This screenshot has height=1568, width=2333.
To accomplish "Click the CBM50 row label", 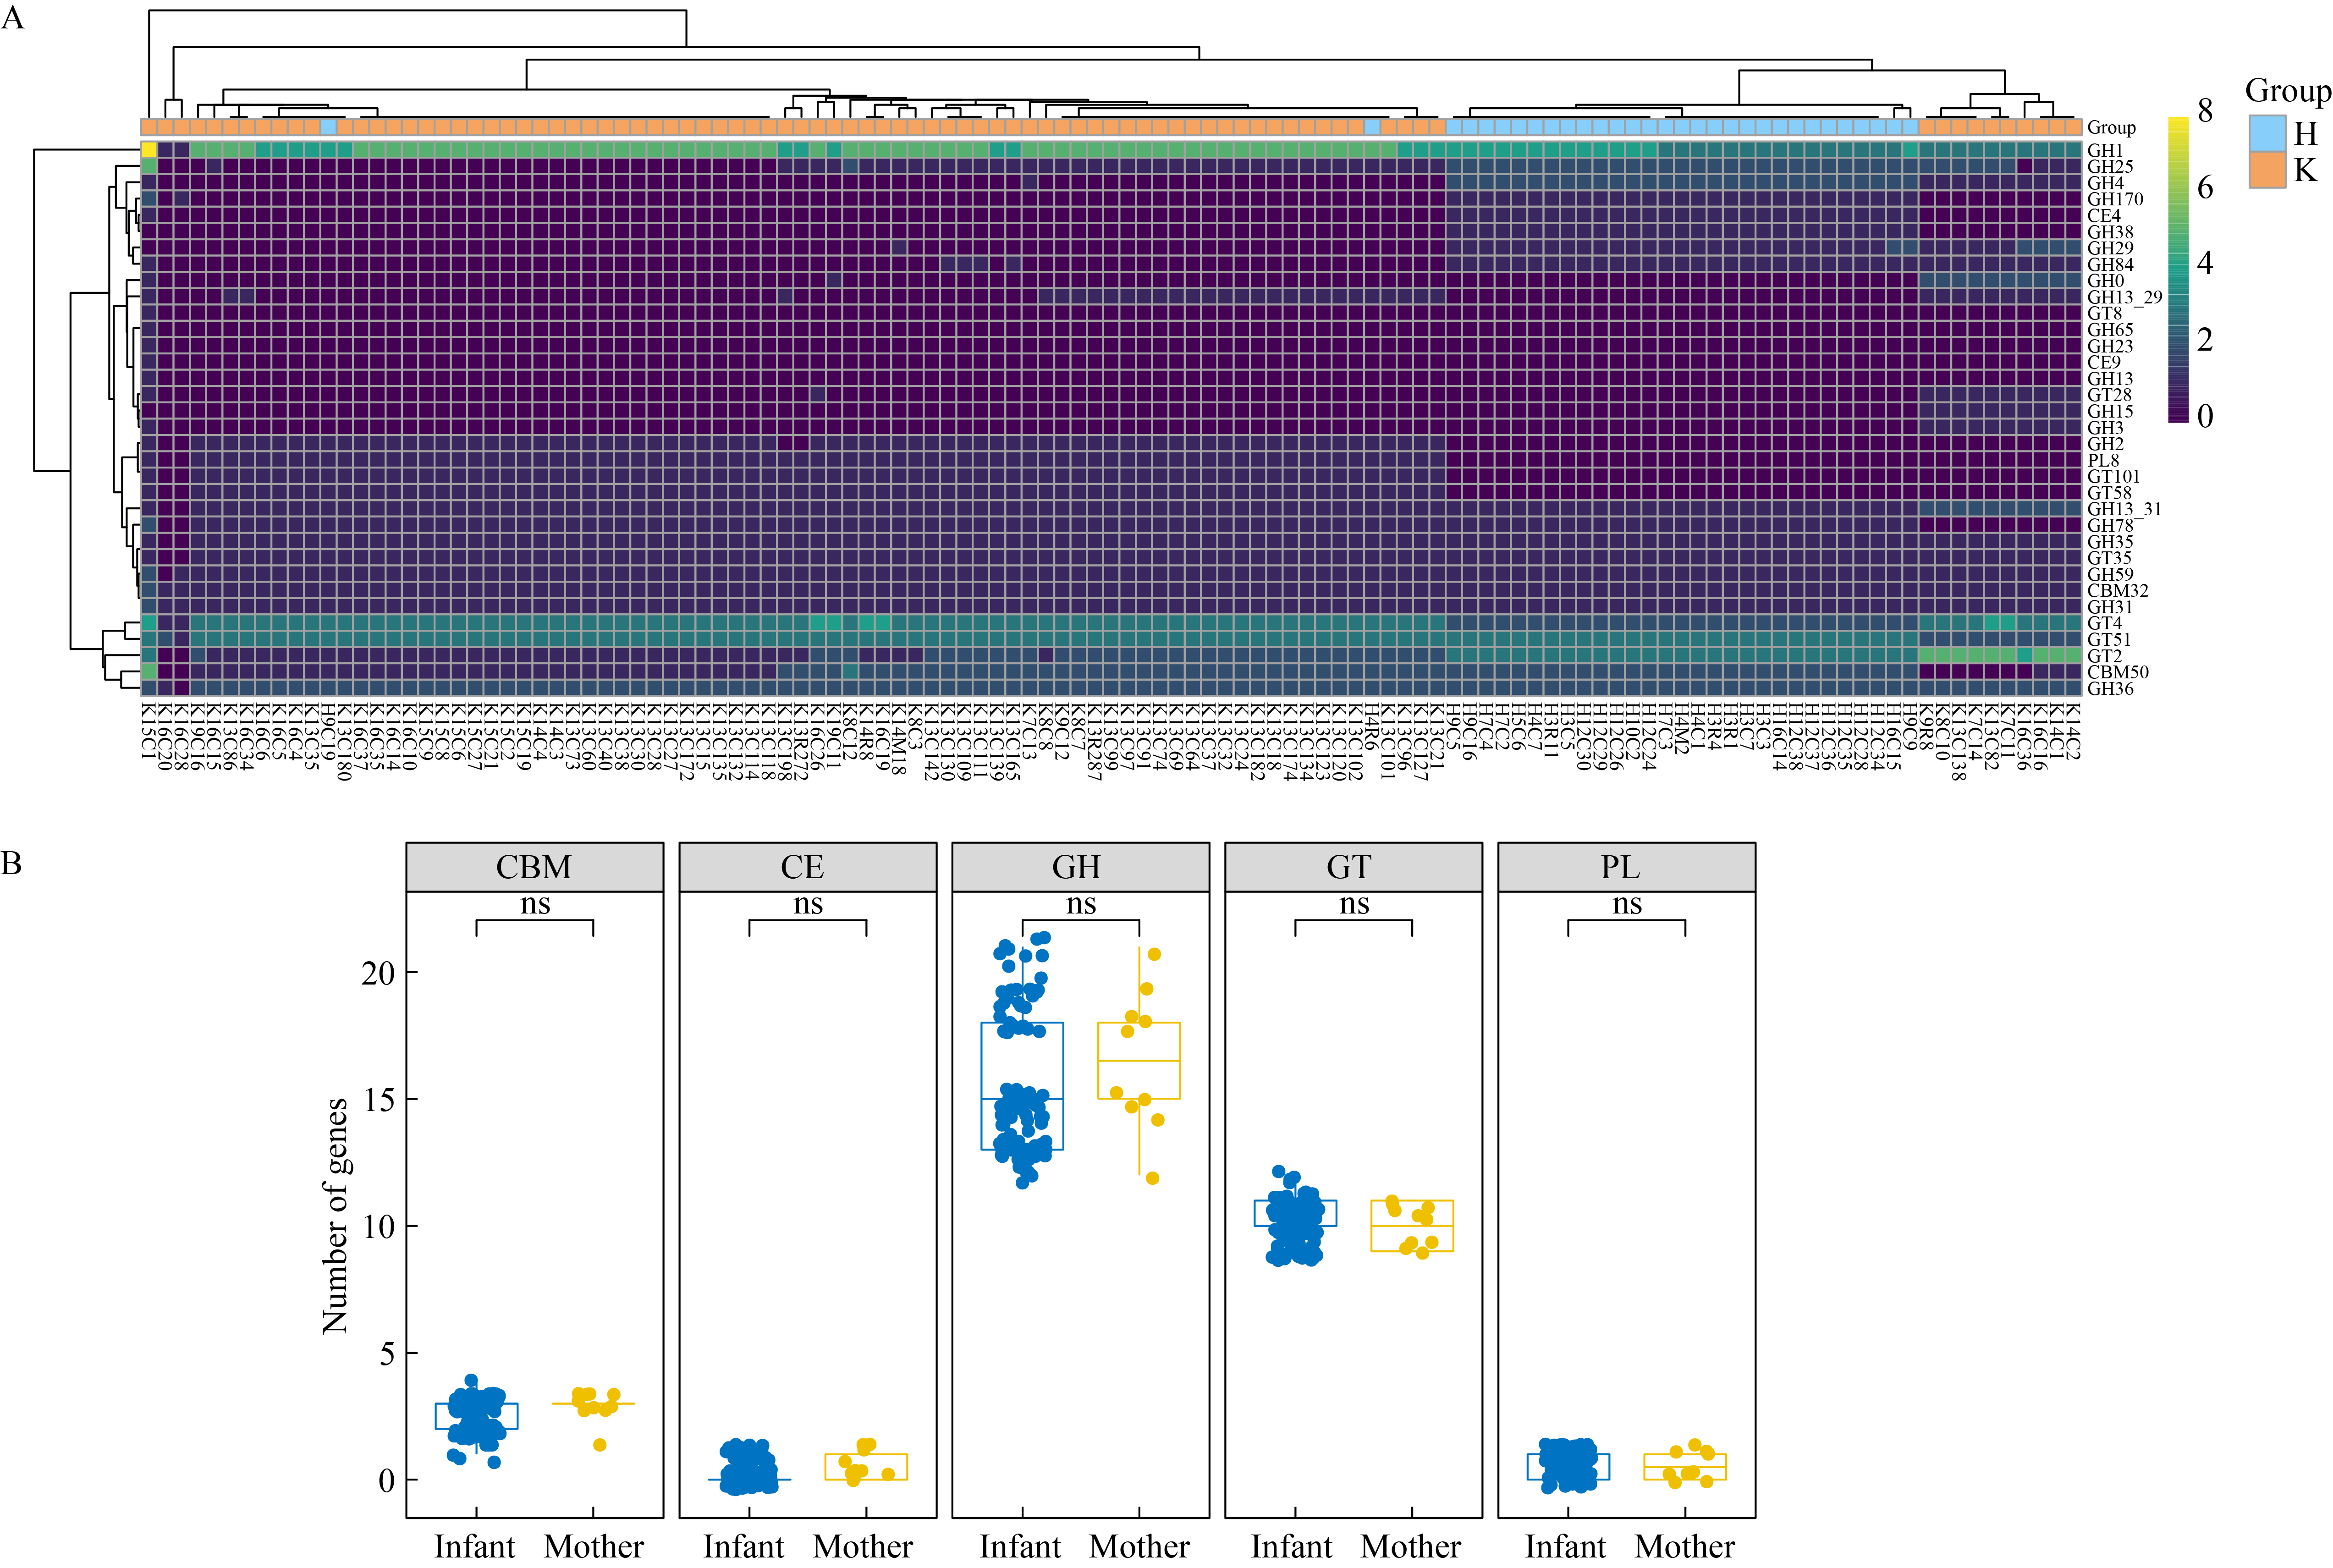I will pyautogui.click(x=2117, y=672).
